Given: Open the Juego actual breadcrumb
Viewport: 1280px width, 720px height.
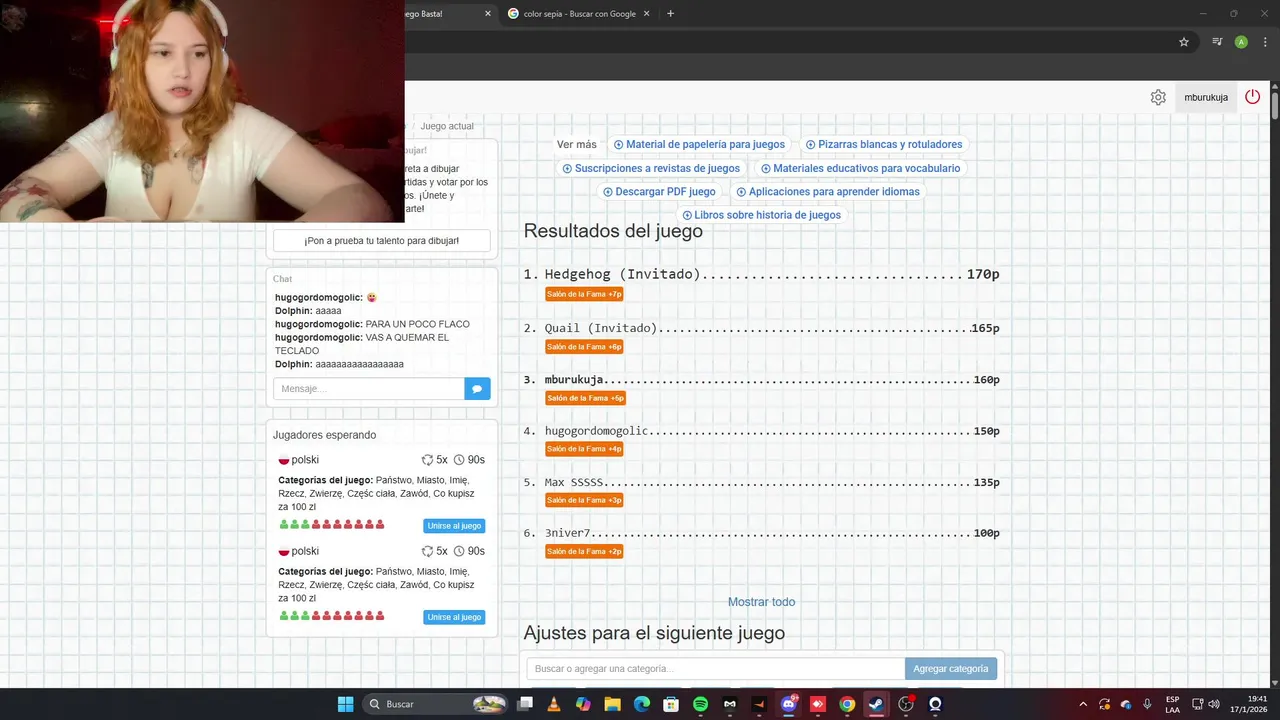Looking at the screenshot, I should click(447, 126).
